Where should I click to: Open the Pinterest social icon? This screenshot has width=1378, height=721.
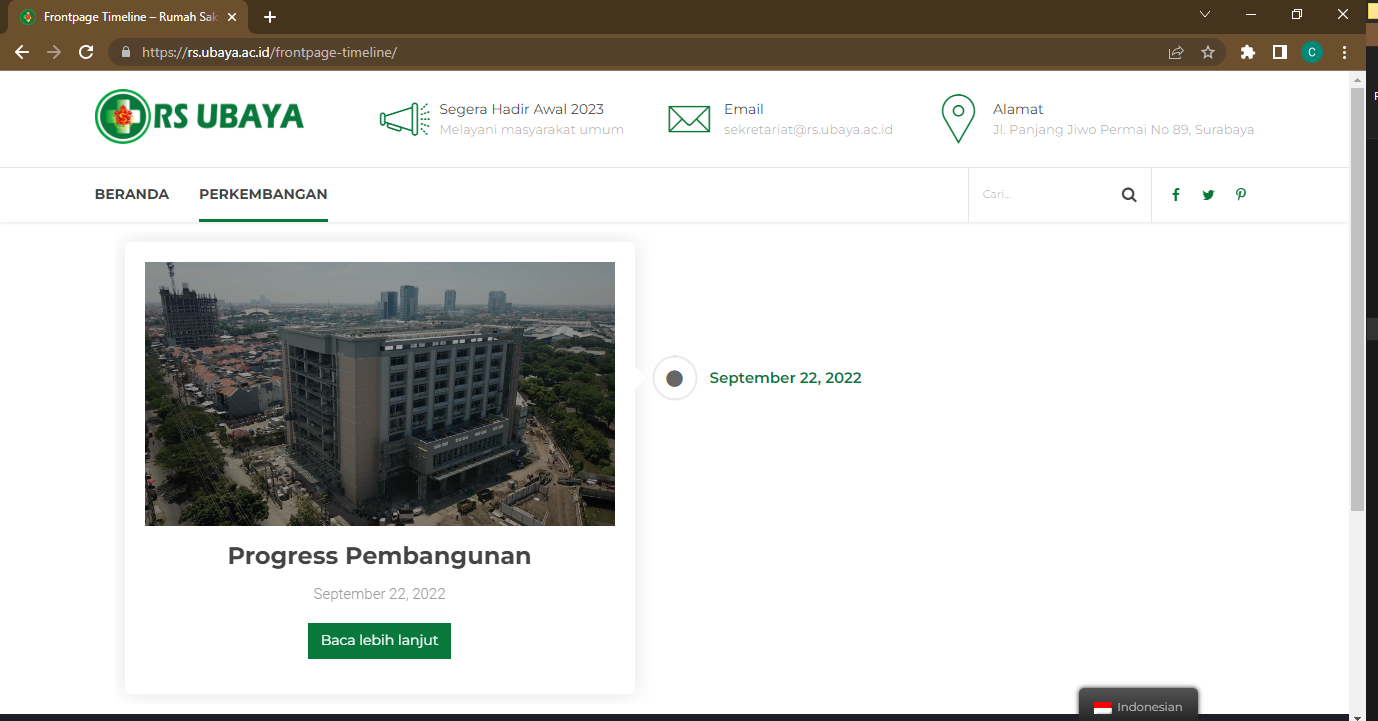(x=1241, y=195)
